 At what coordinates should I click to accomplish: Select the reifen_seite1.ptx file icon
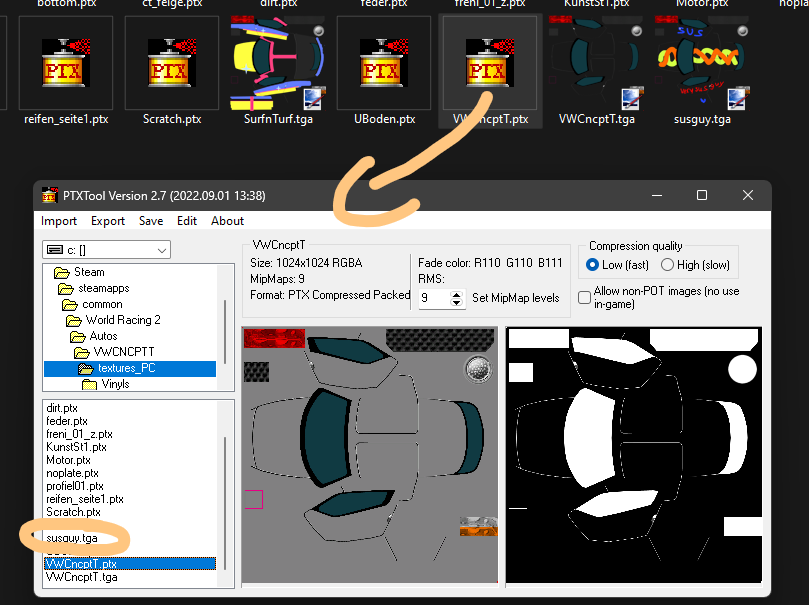coord(66,62)
